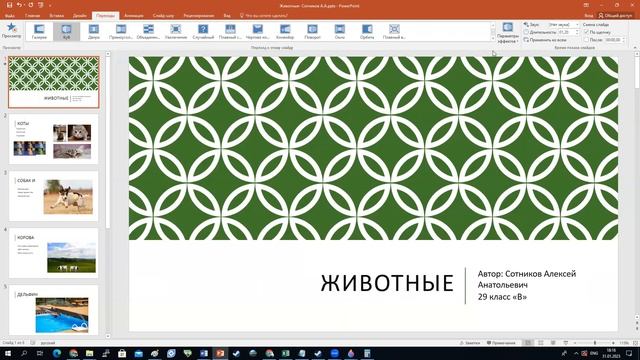Click the After time input field
Screen dimensions: 640x360
point(612,40)
